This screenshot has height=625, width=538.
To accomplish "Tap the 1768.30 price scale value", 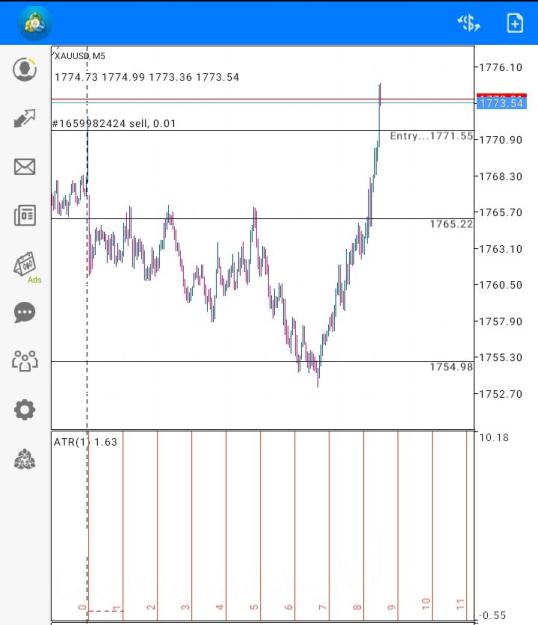I will click(x=501, y=177).
